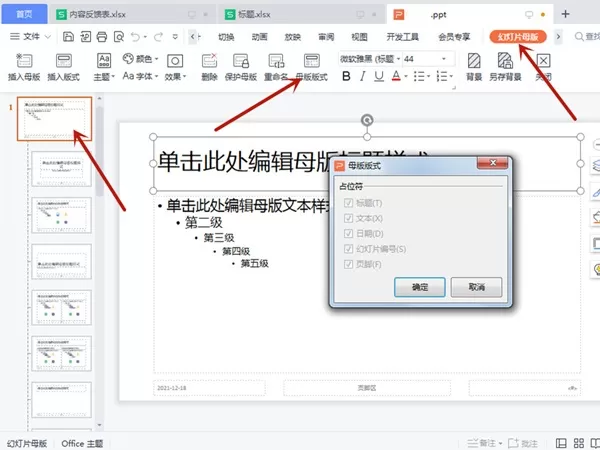Open the 视图 (View) ribbon tab
This screenshot has height=450, width=600.
(x=359, y=37)
